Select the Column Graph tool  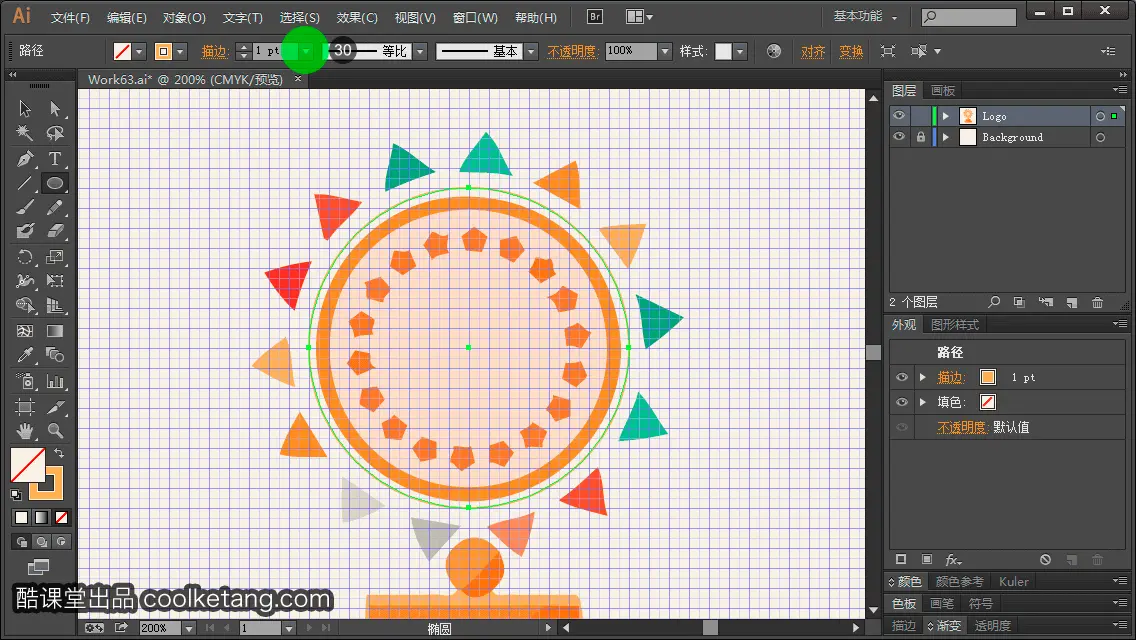55,381
